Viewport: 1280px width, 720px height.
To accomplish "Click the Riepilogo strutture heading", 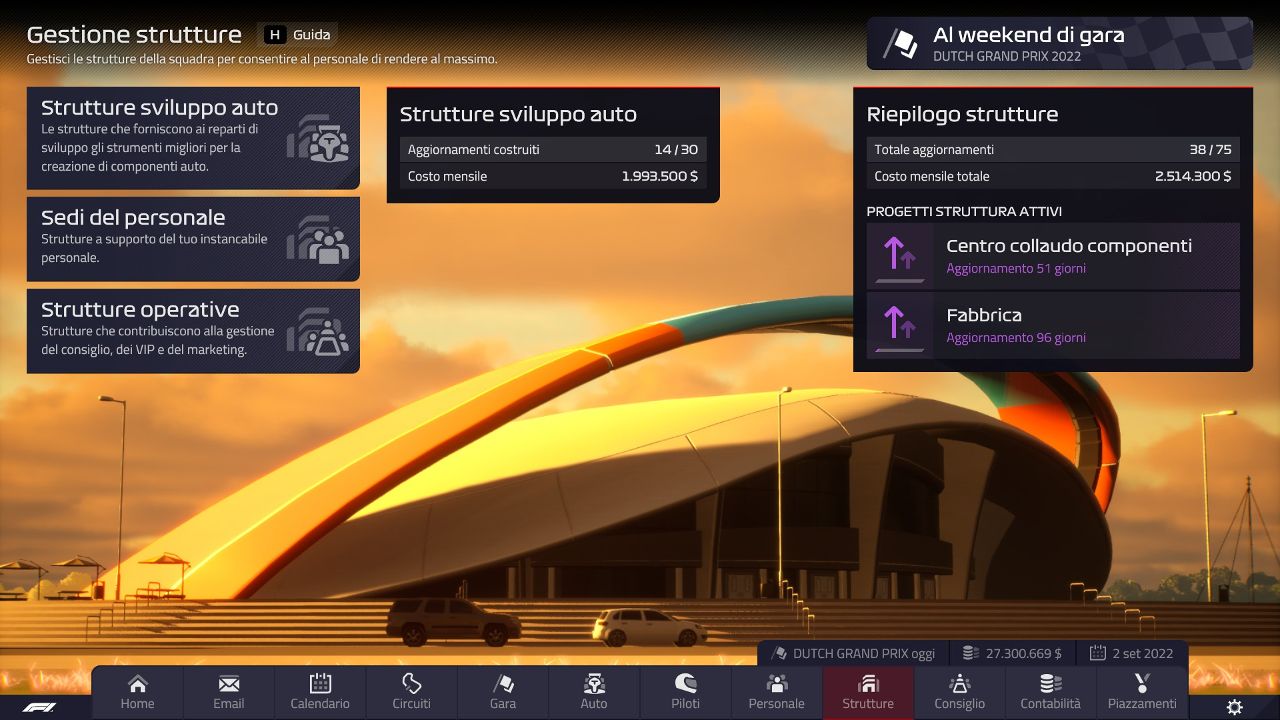I will coord(962,114).
